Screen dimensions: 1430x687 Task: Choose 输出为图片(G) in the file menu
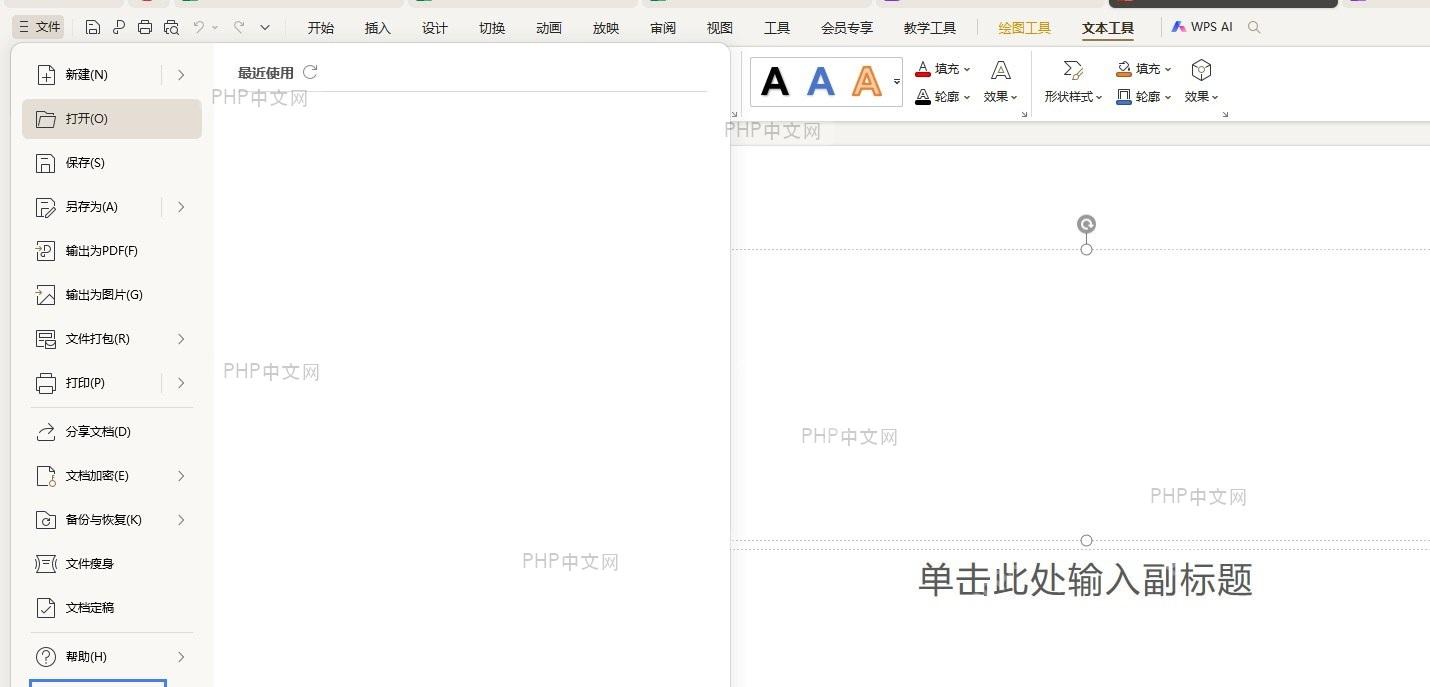point(112,295)
